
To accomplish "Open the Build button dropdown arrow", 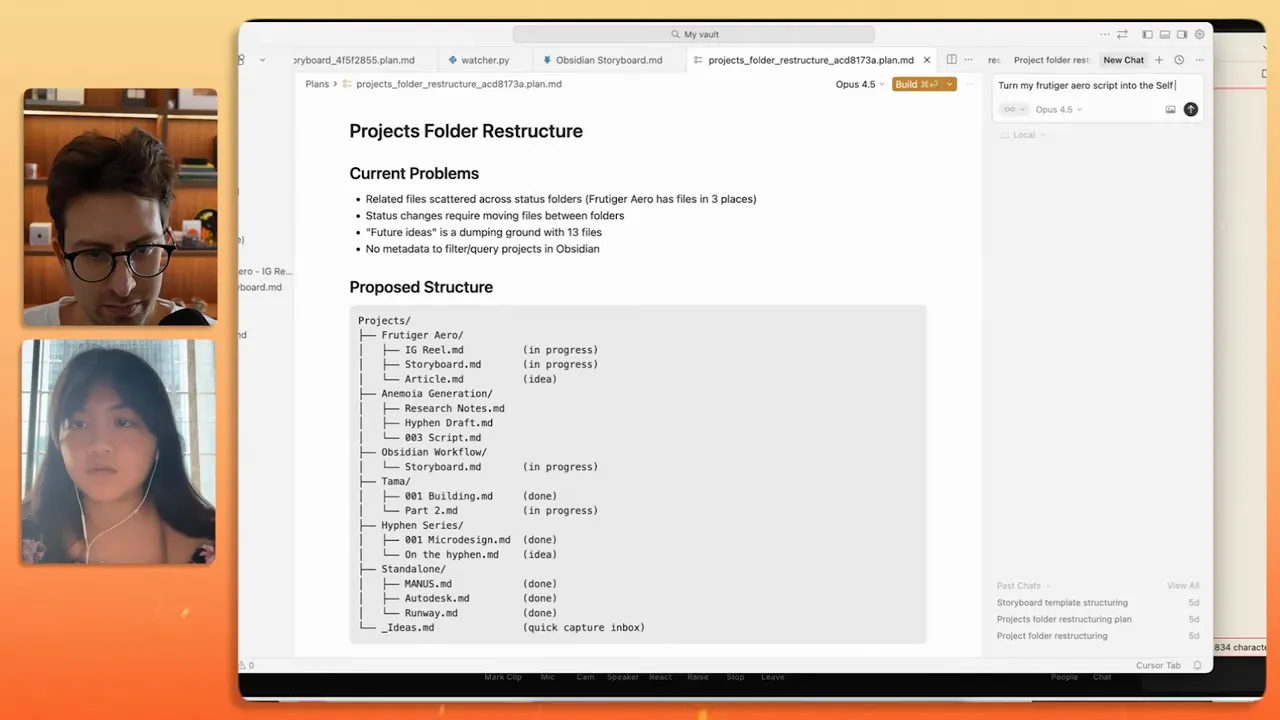I will pyautogui.click(x=949, y=84).
